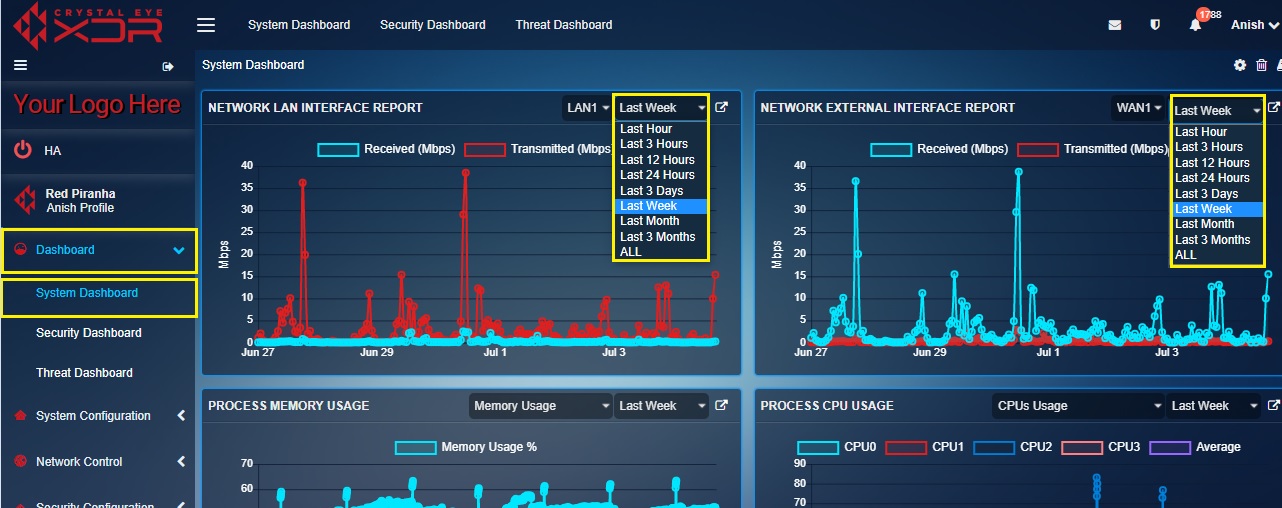
Task: Select Last 24 Hours in External report list
Action: (x=1216, y=178)
